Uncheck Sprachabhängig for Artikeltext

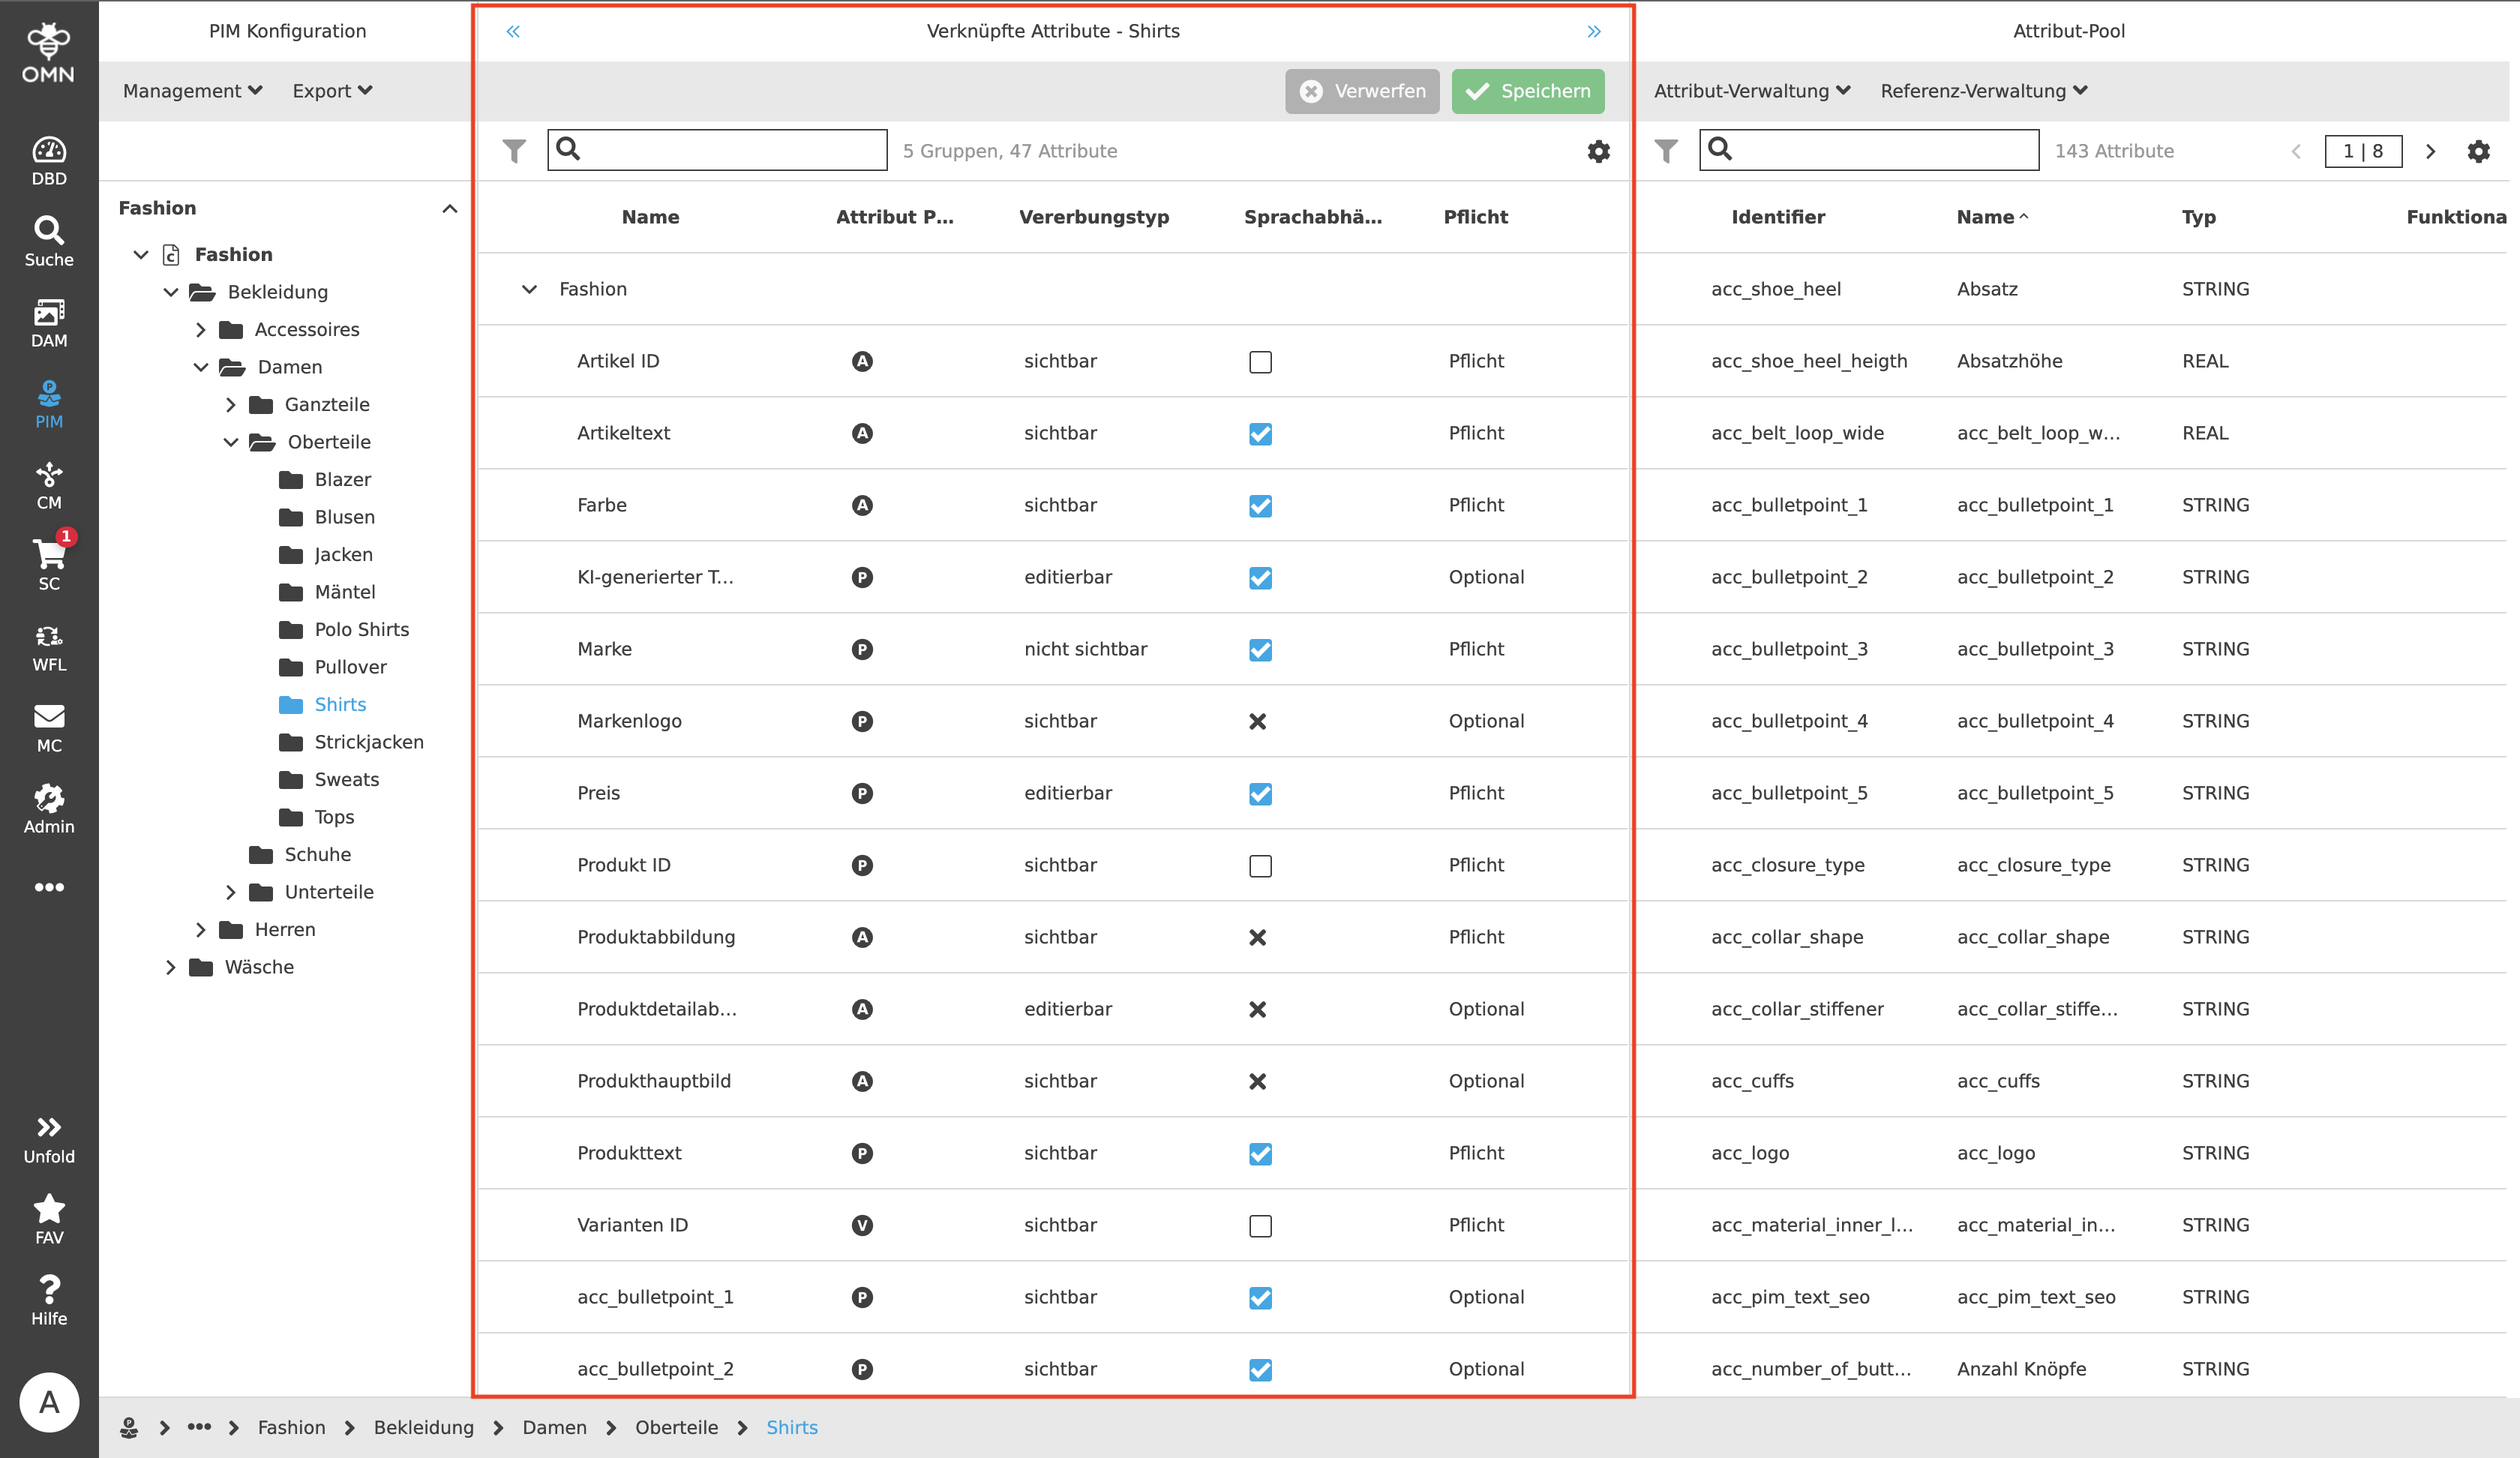(1260, 434)
